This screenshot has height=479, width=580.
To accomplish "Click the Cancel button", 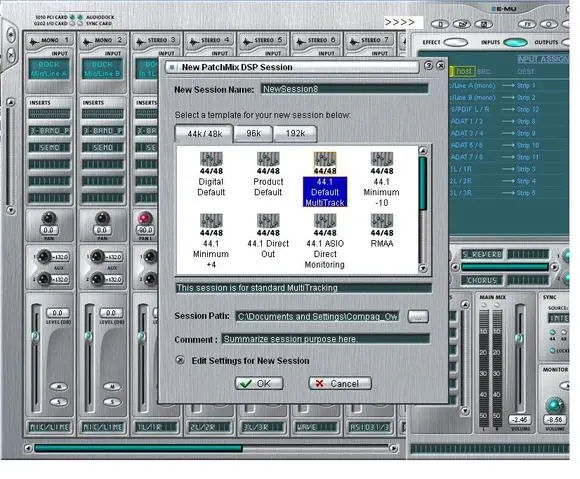I will click(x=340, y=384).
